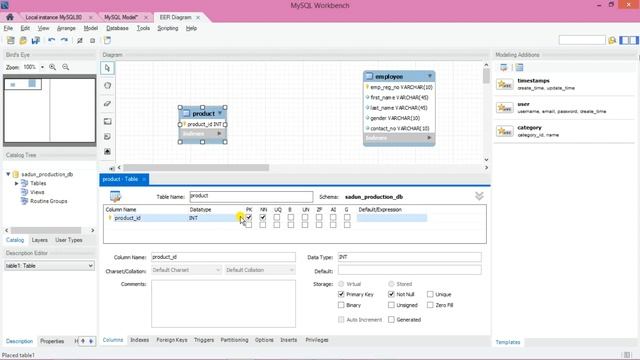The width and height of the screenshot is (640, 360).
Task: Redo action toolbar icon
Action: click(64, 40)
